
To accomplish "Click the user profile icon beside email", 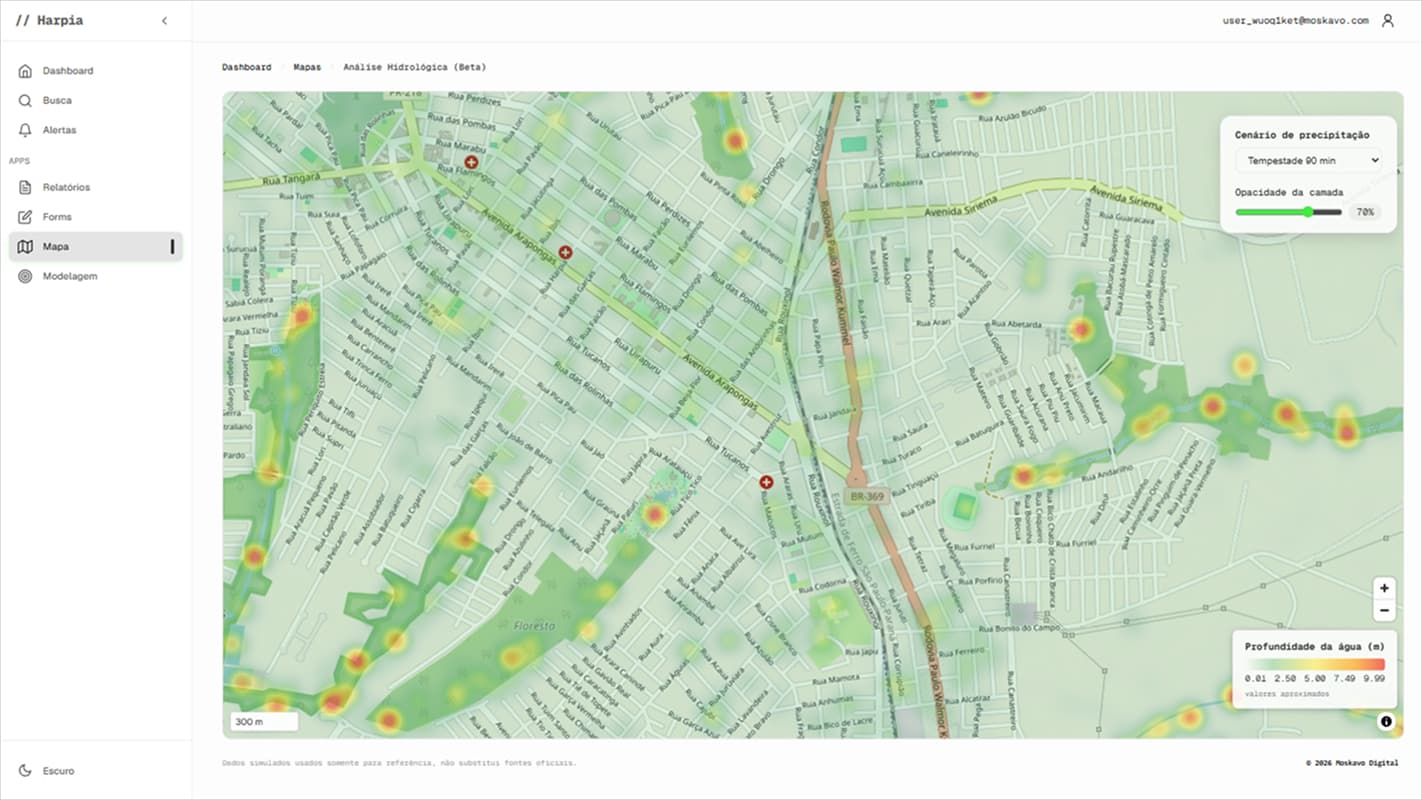I will tap(1387, 20).
